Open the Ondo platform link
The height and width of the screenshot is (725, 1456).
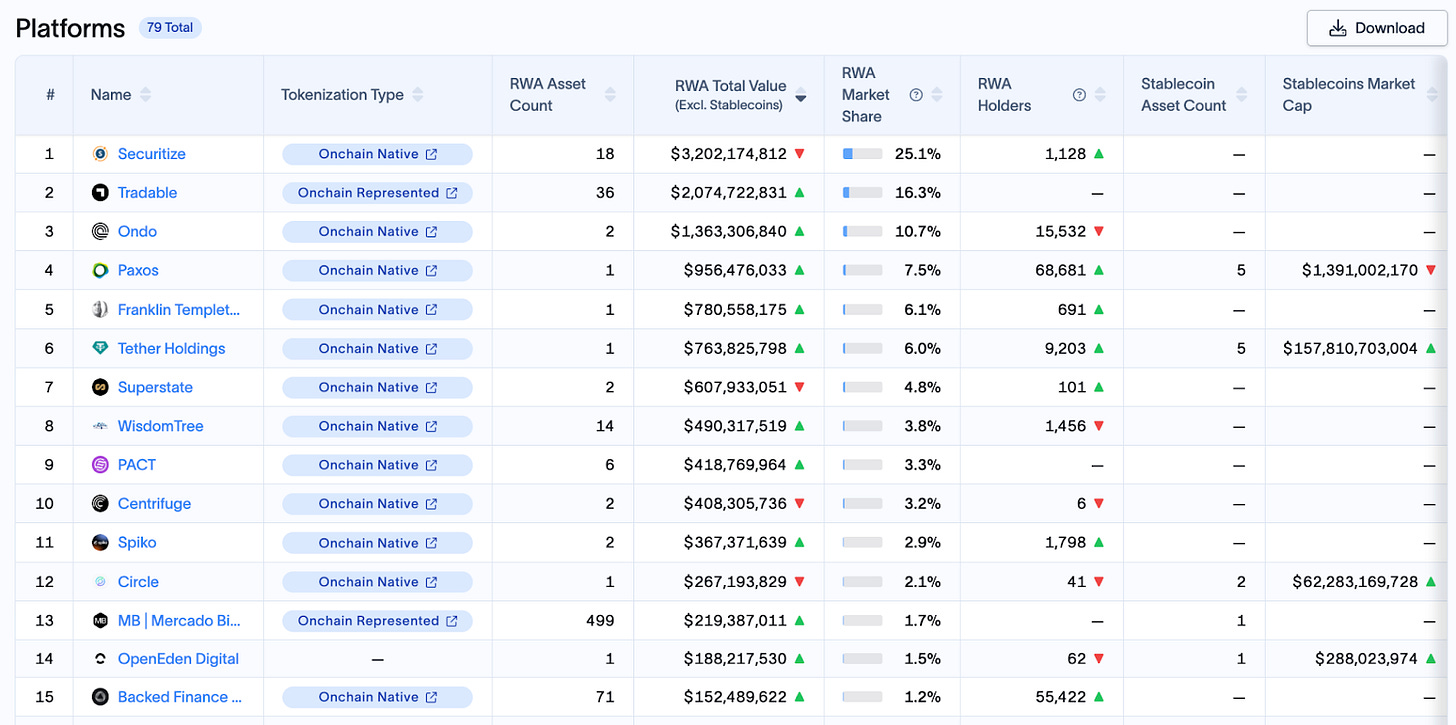[x=137, y=232]
